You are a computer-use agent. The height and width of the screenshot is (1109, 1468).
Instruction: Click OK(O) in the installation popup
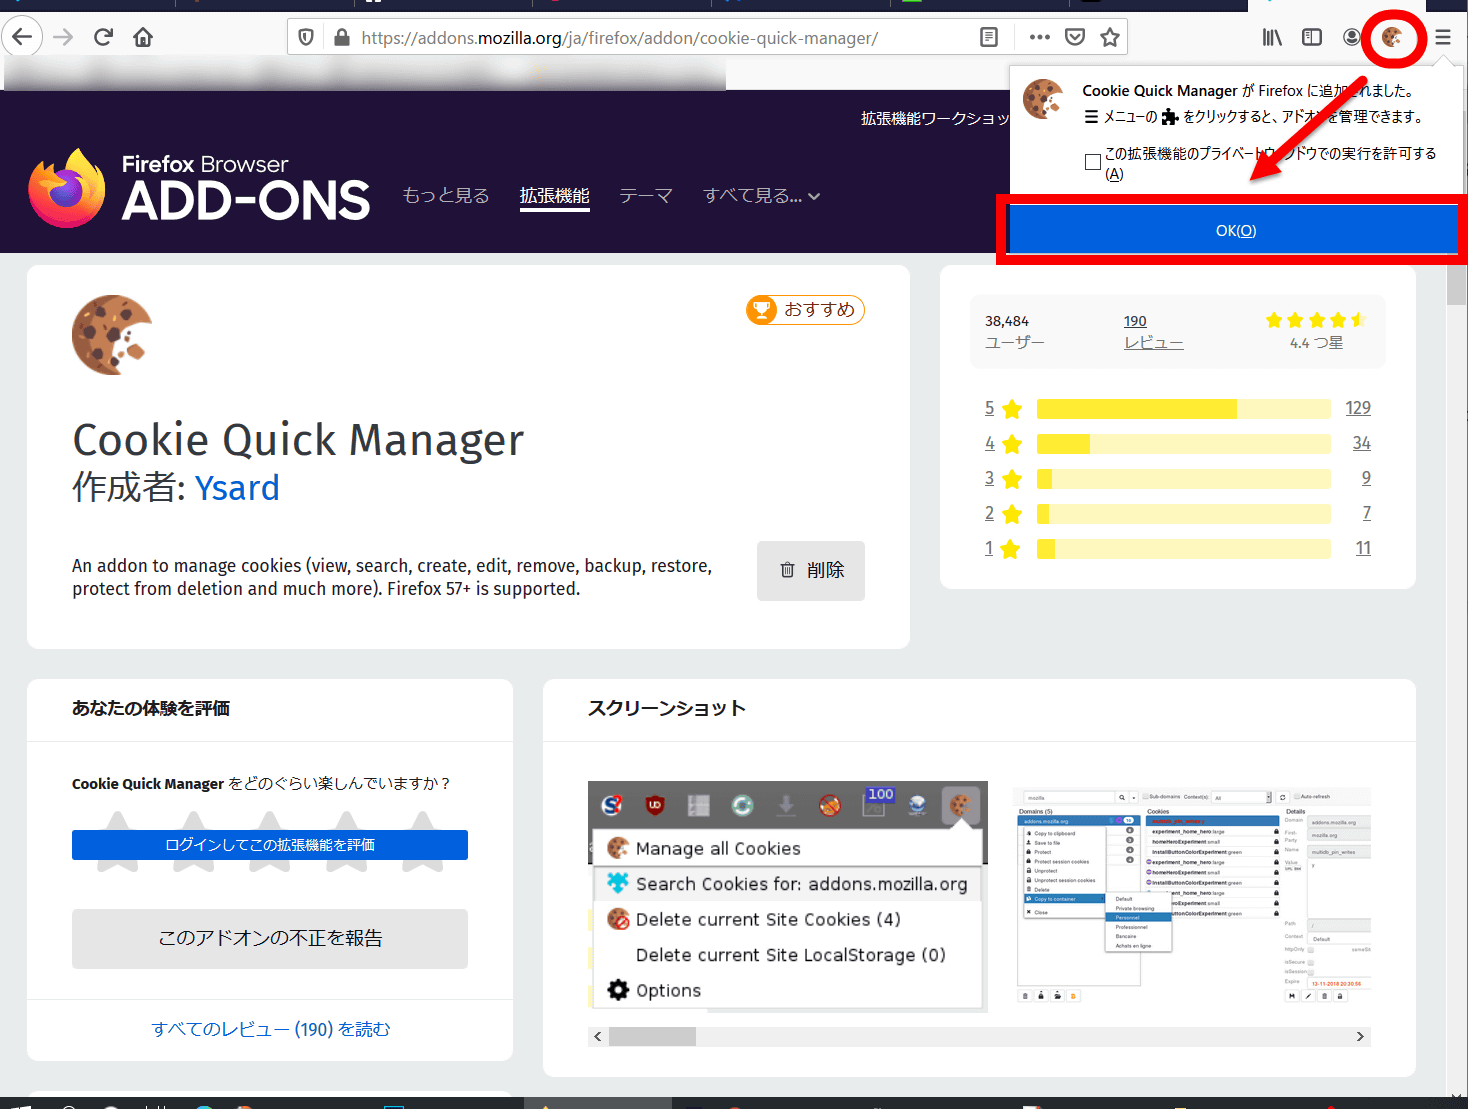click(1233, 230)
